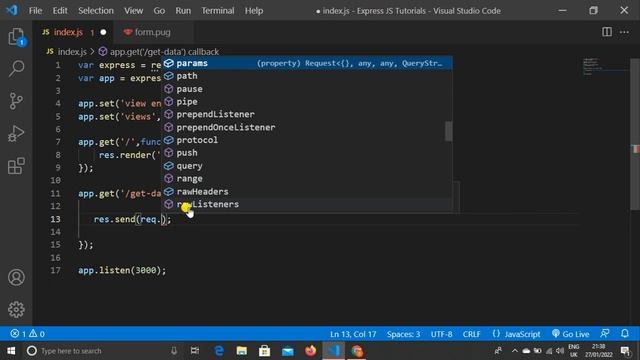Click the code minimap
The image size is (640, 360).
point(605,67)
